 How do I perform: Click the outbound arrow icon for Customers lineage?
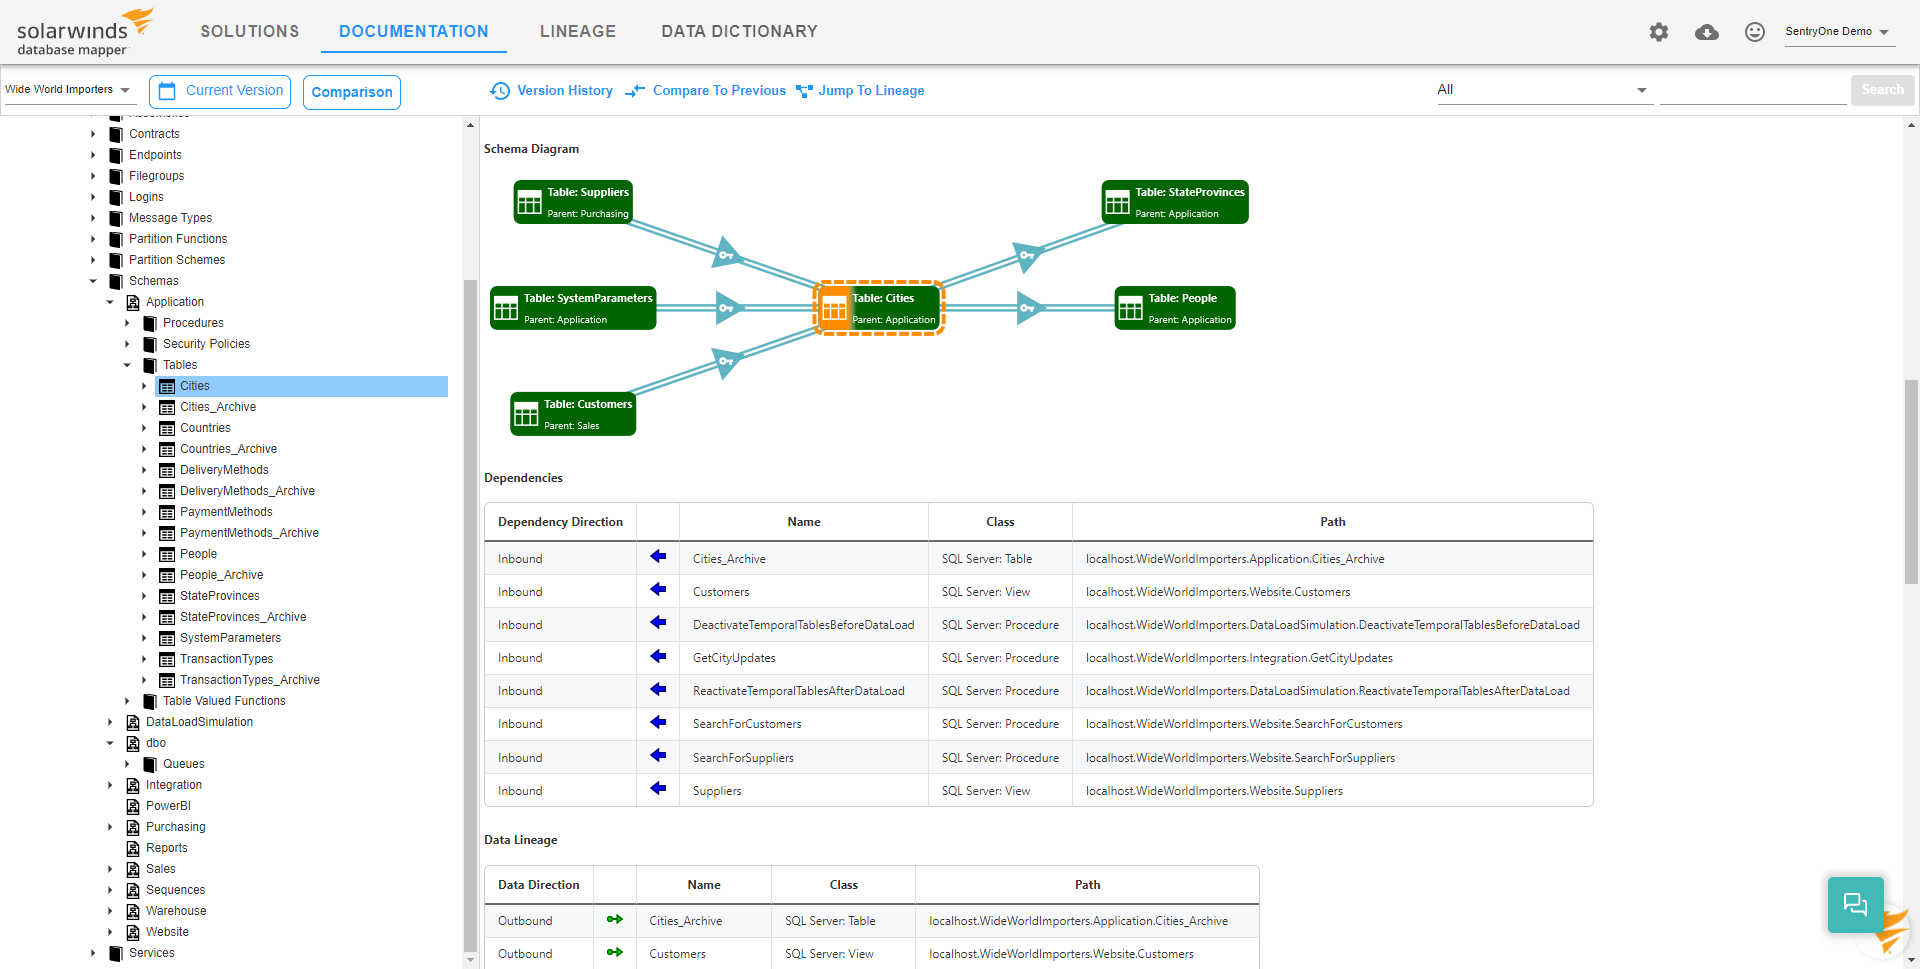[x=615, y=952]
